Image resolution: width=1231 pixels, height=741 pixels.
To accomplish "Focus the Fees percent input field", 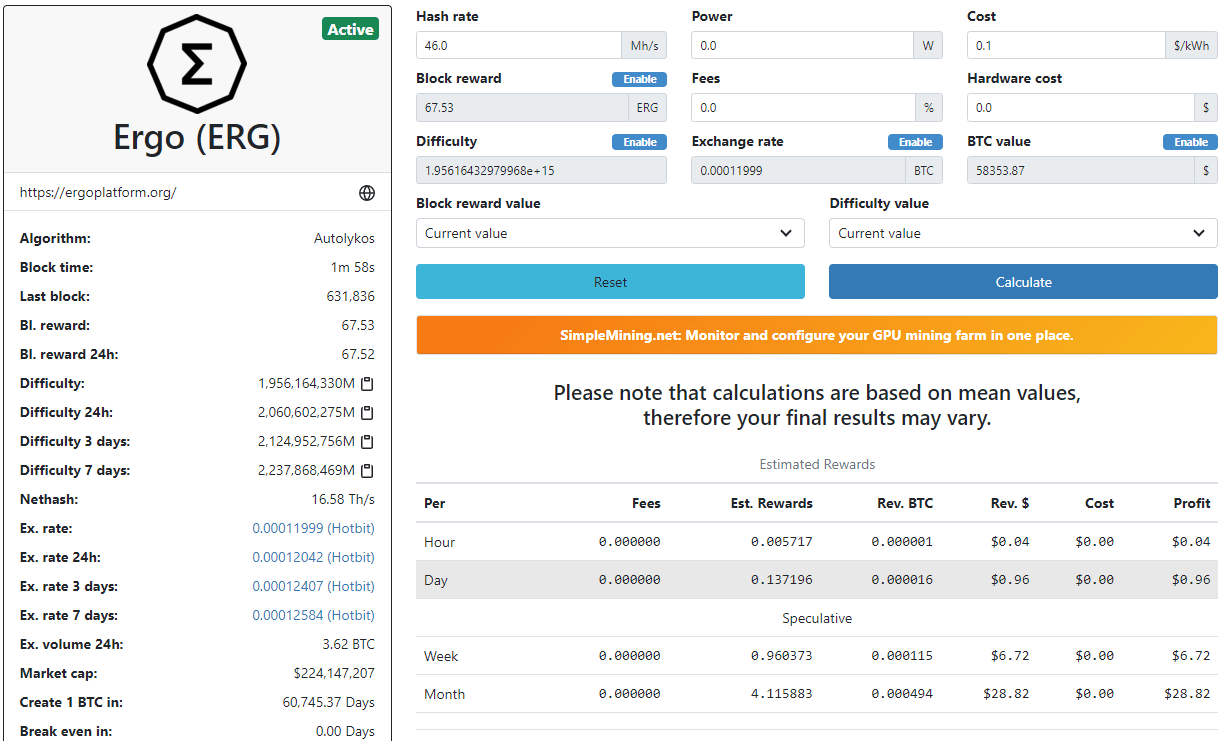I will [803, 107].
